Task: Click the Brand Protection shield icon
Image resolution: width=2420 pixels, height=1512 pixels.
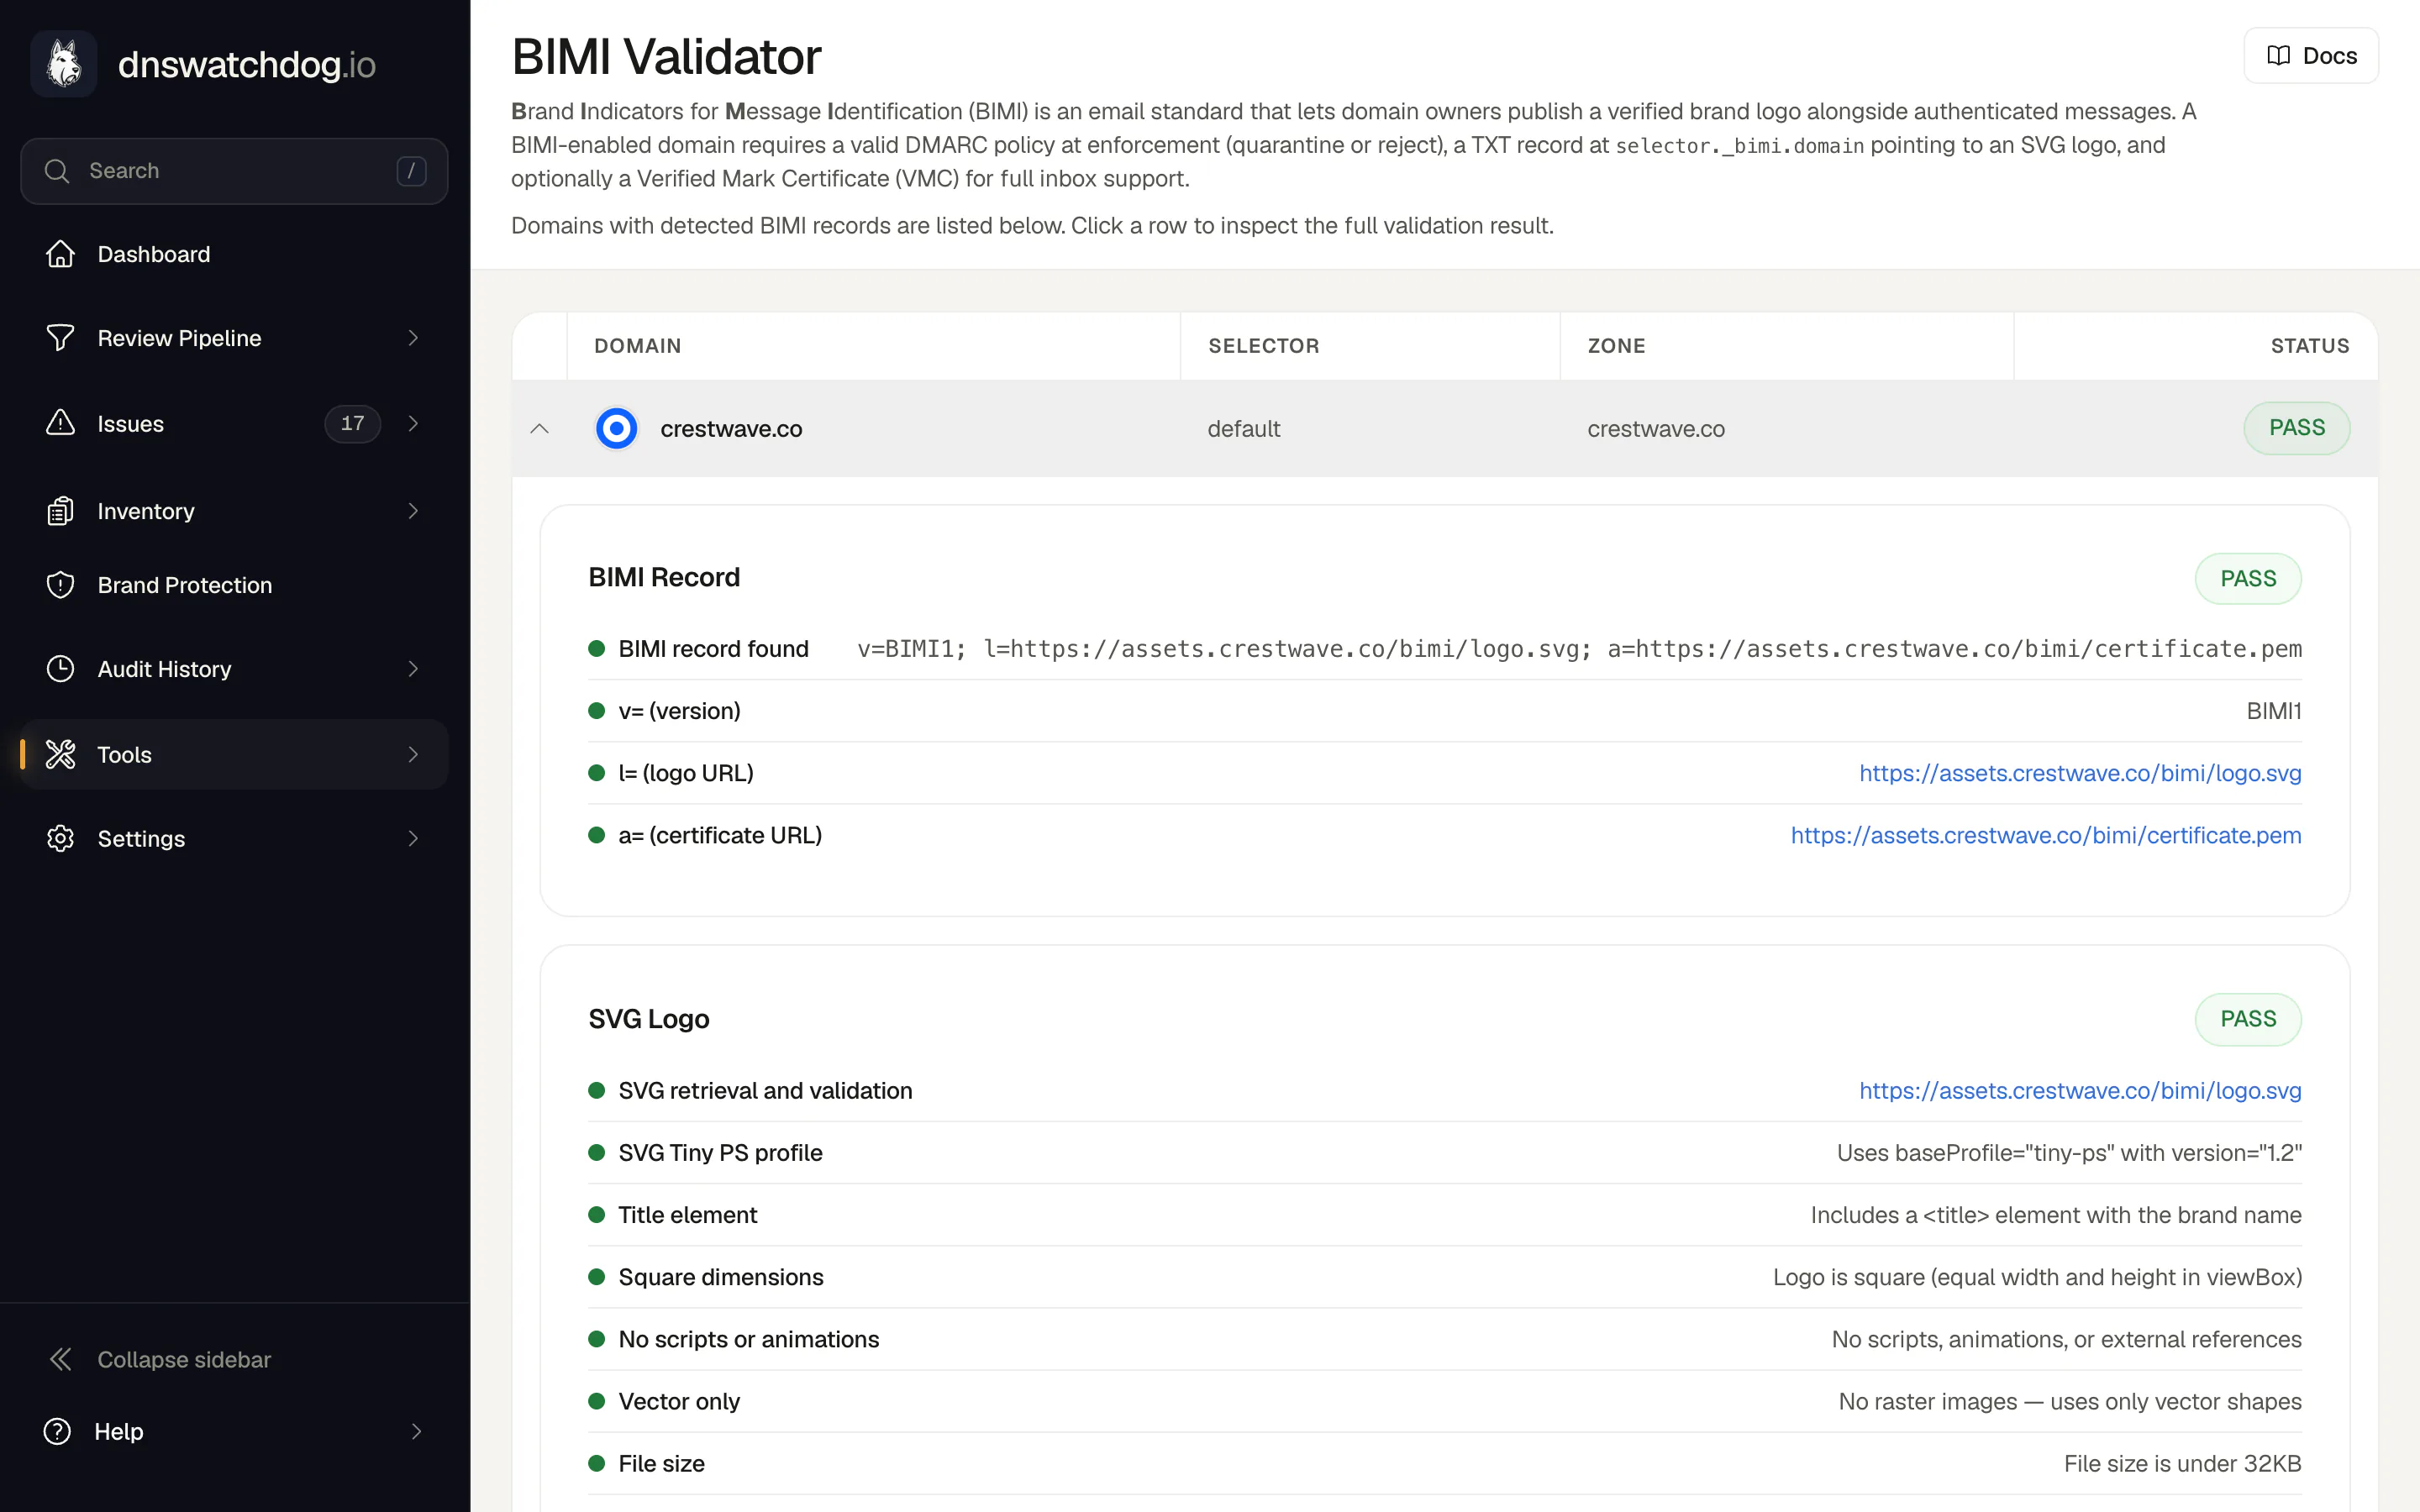Action: point(60,585)
